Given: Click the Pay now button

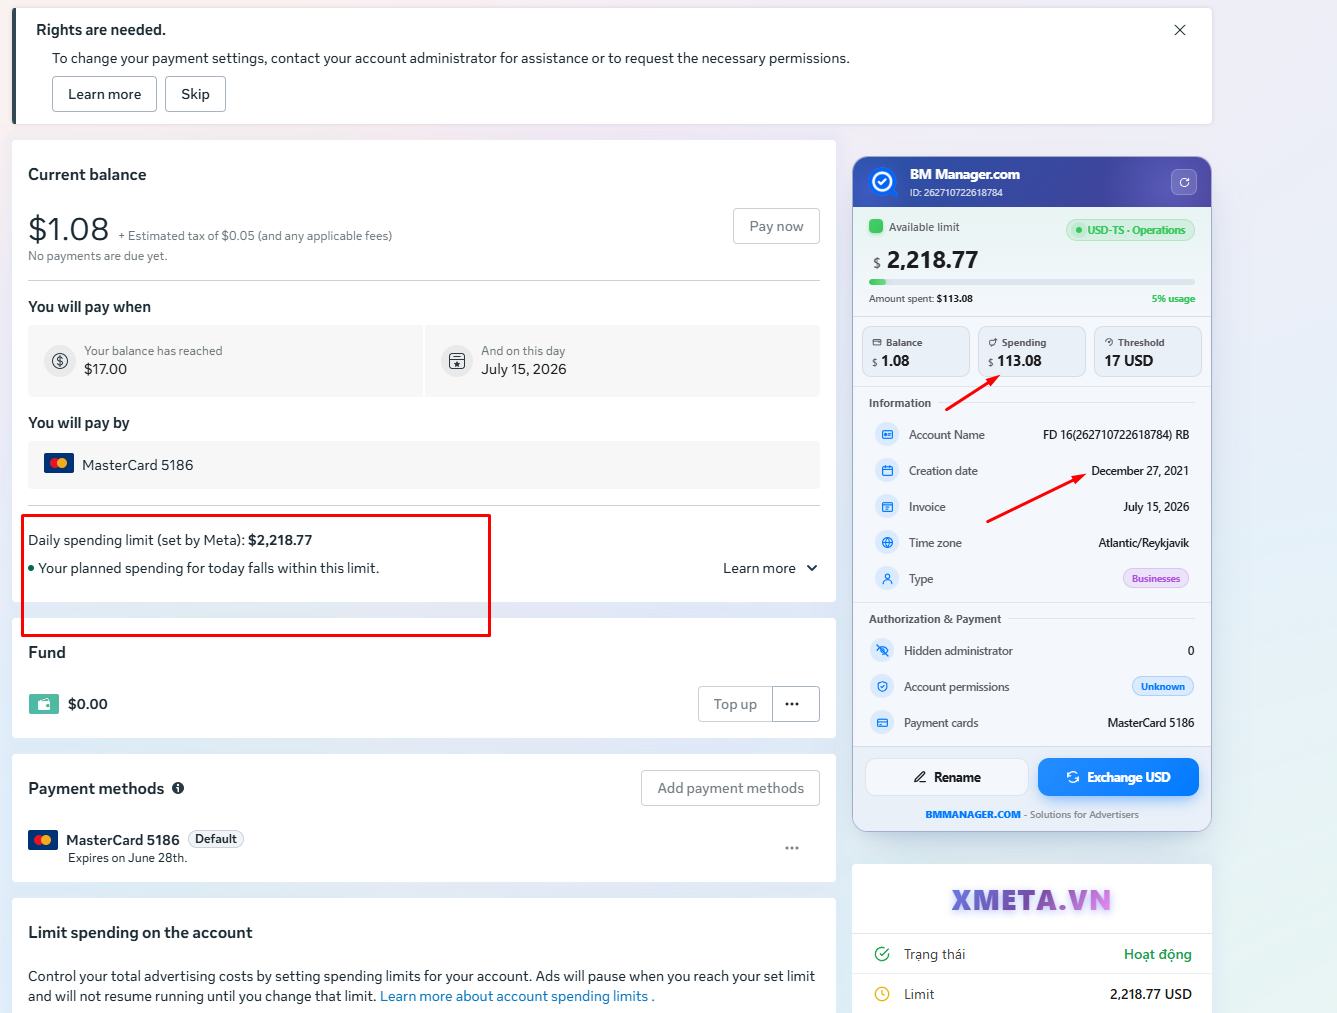Looking at the screenshot, I should click(776, 226).
